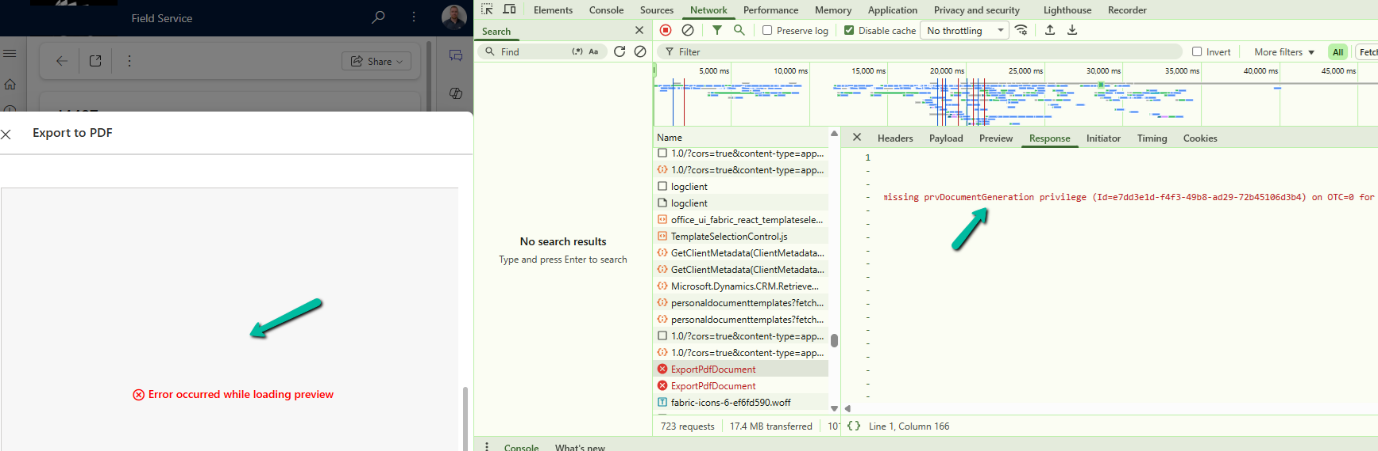
Task: Click the export HAR download icon
Action: click(x=1072, y=30)
